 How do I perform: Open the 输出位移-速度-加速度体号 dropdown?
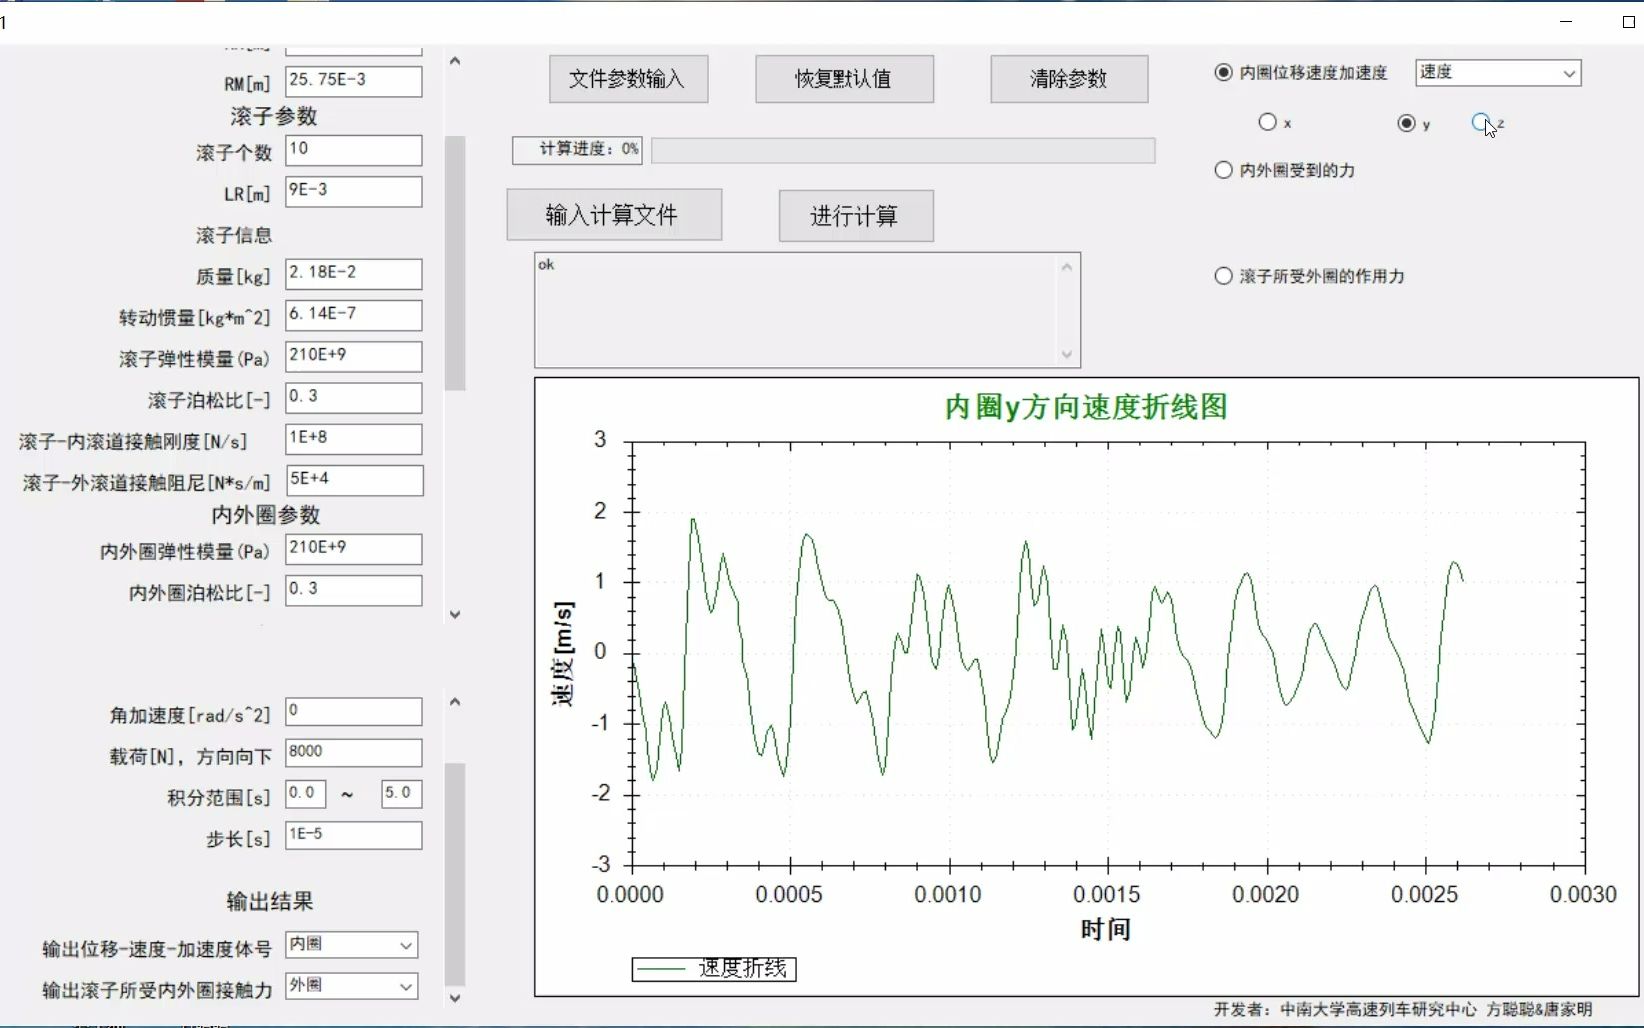click(x=351, y=945)
